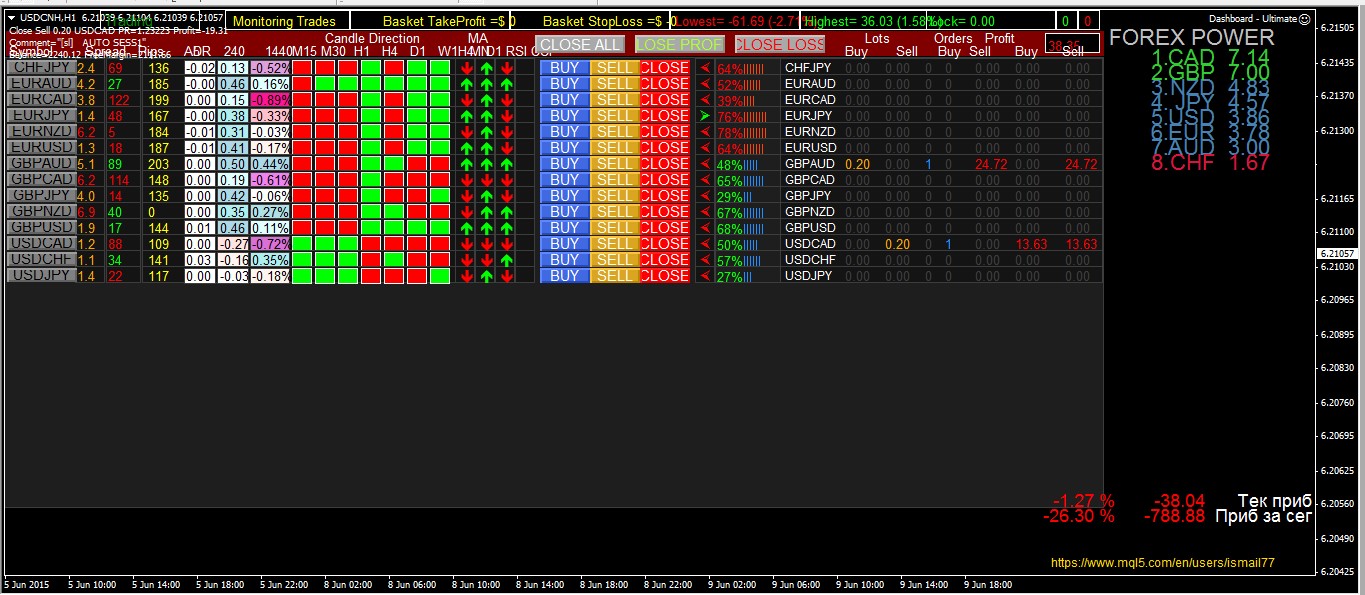1365x595 pixels.
Task: Click BUY in the CHFJPY row
Action: [x=565, y=68]
